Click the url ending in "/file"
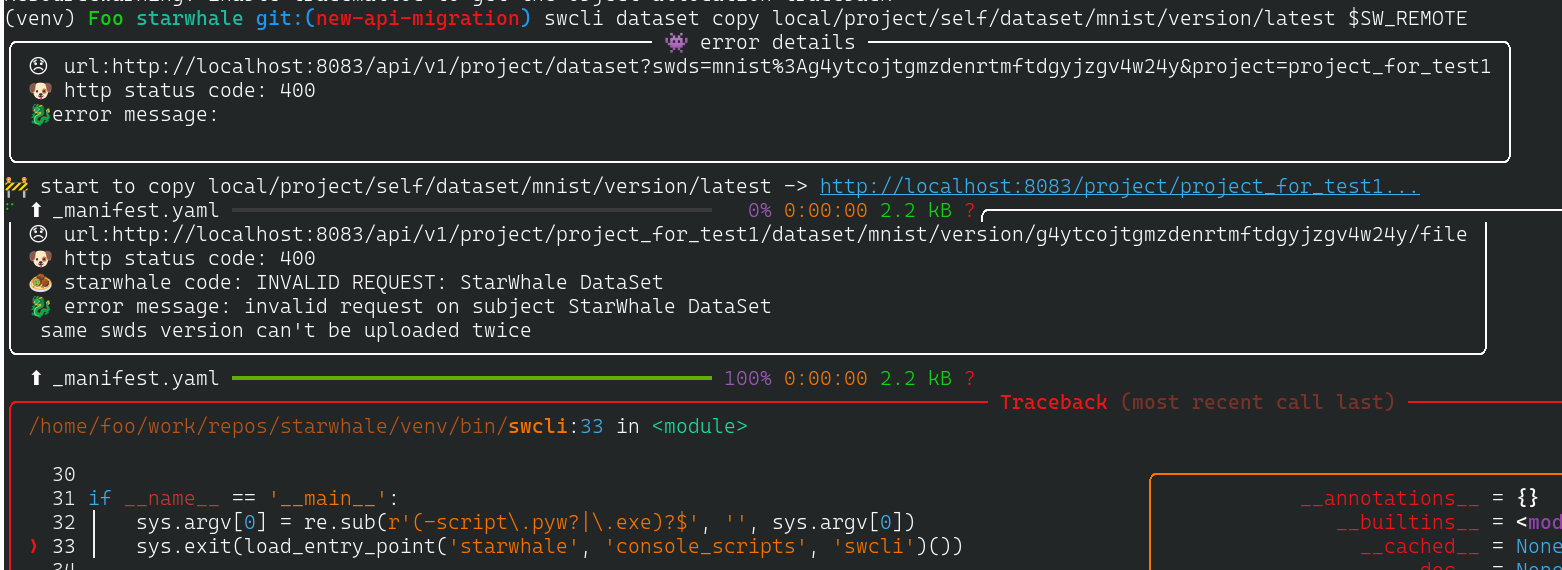Image resolution: width=1562 pixels, height=570 pixels. coord(765,235)
